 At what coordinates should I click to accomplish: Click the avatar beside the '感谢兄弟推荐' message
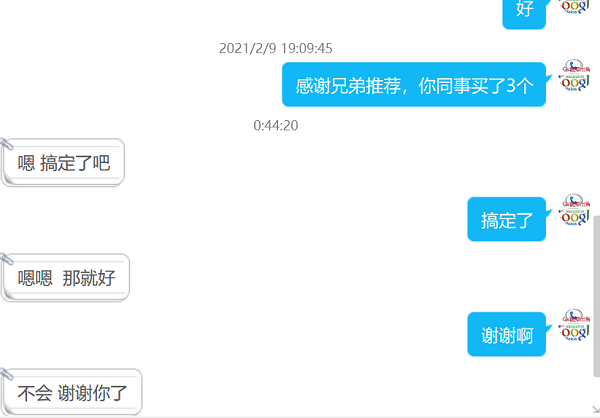574,75
